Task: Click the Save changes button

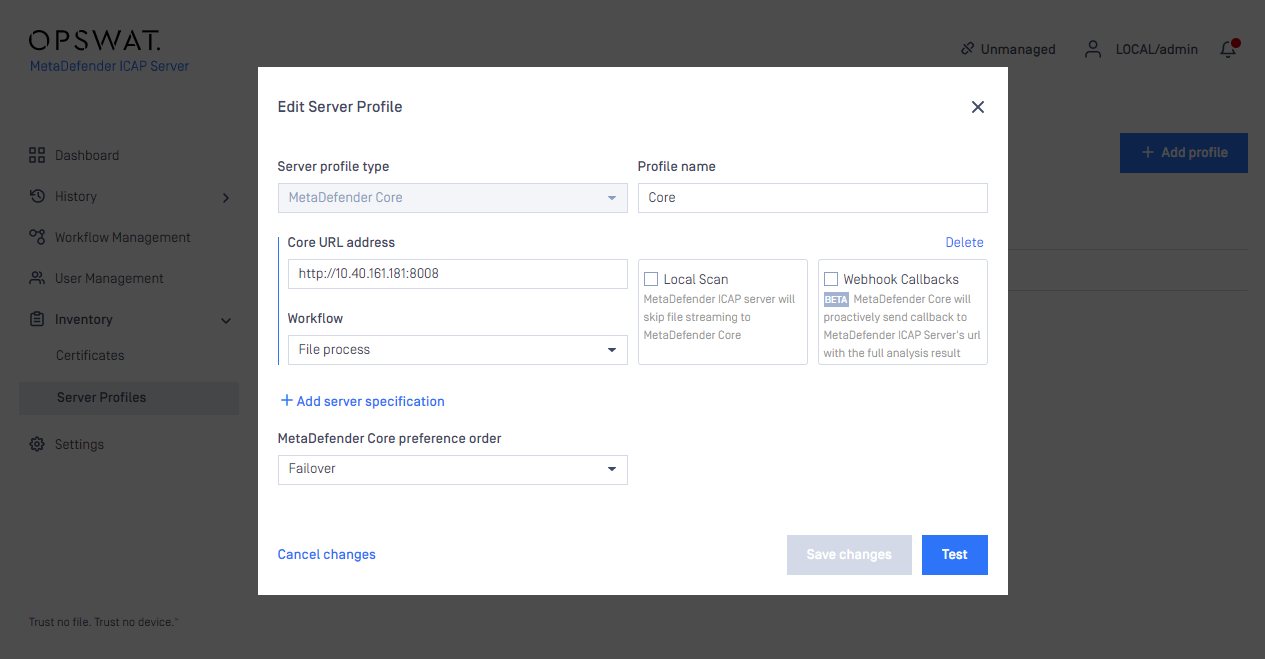Action: [849, 555]
